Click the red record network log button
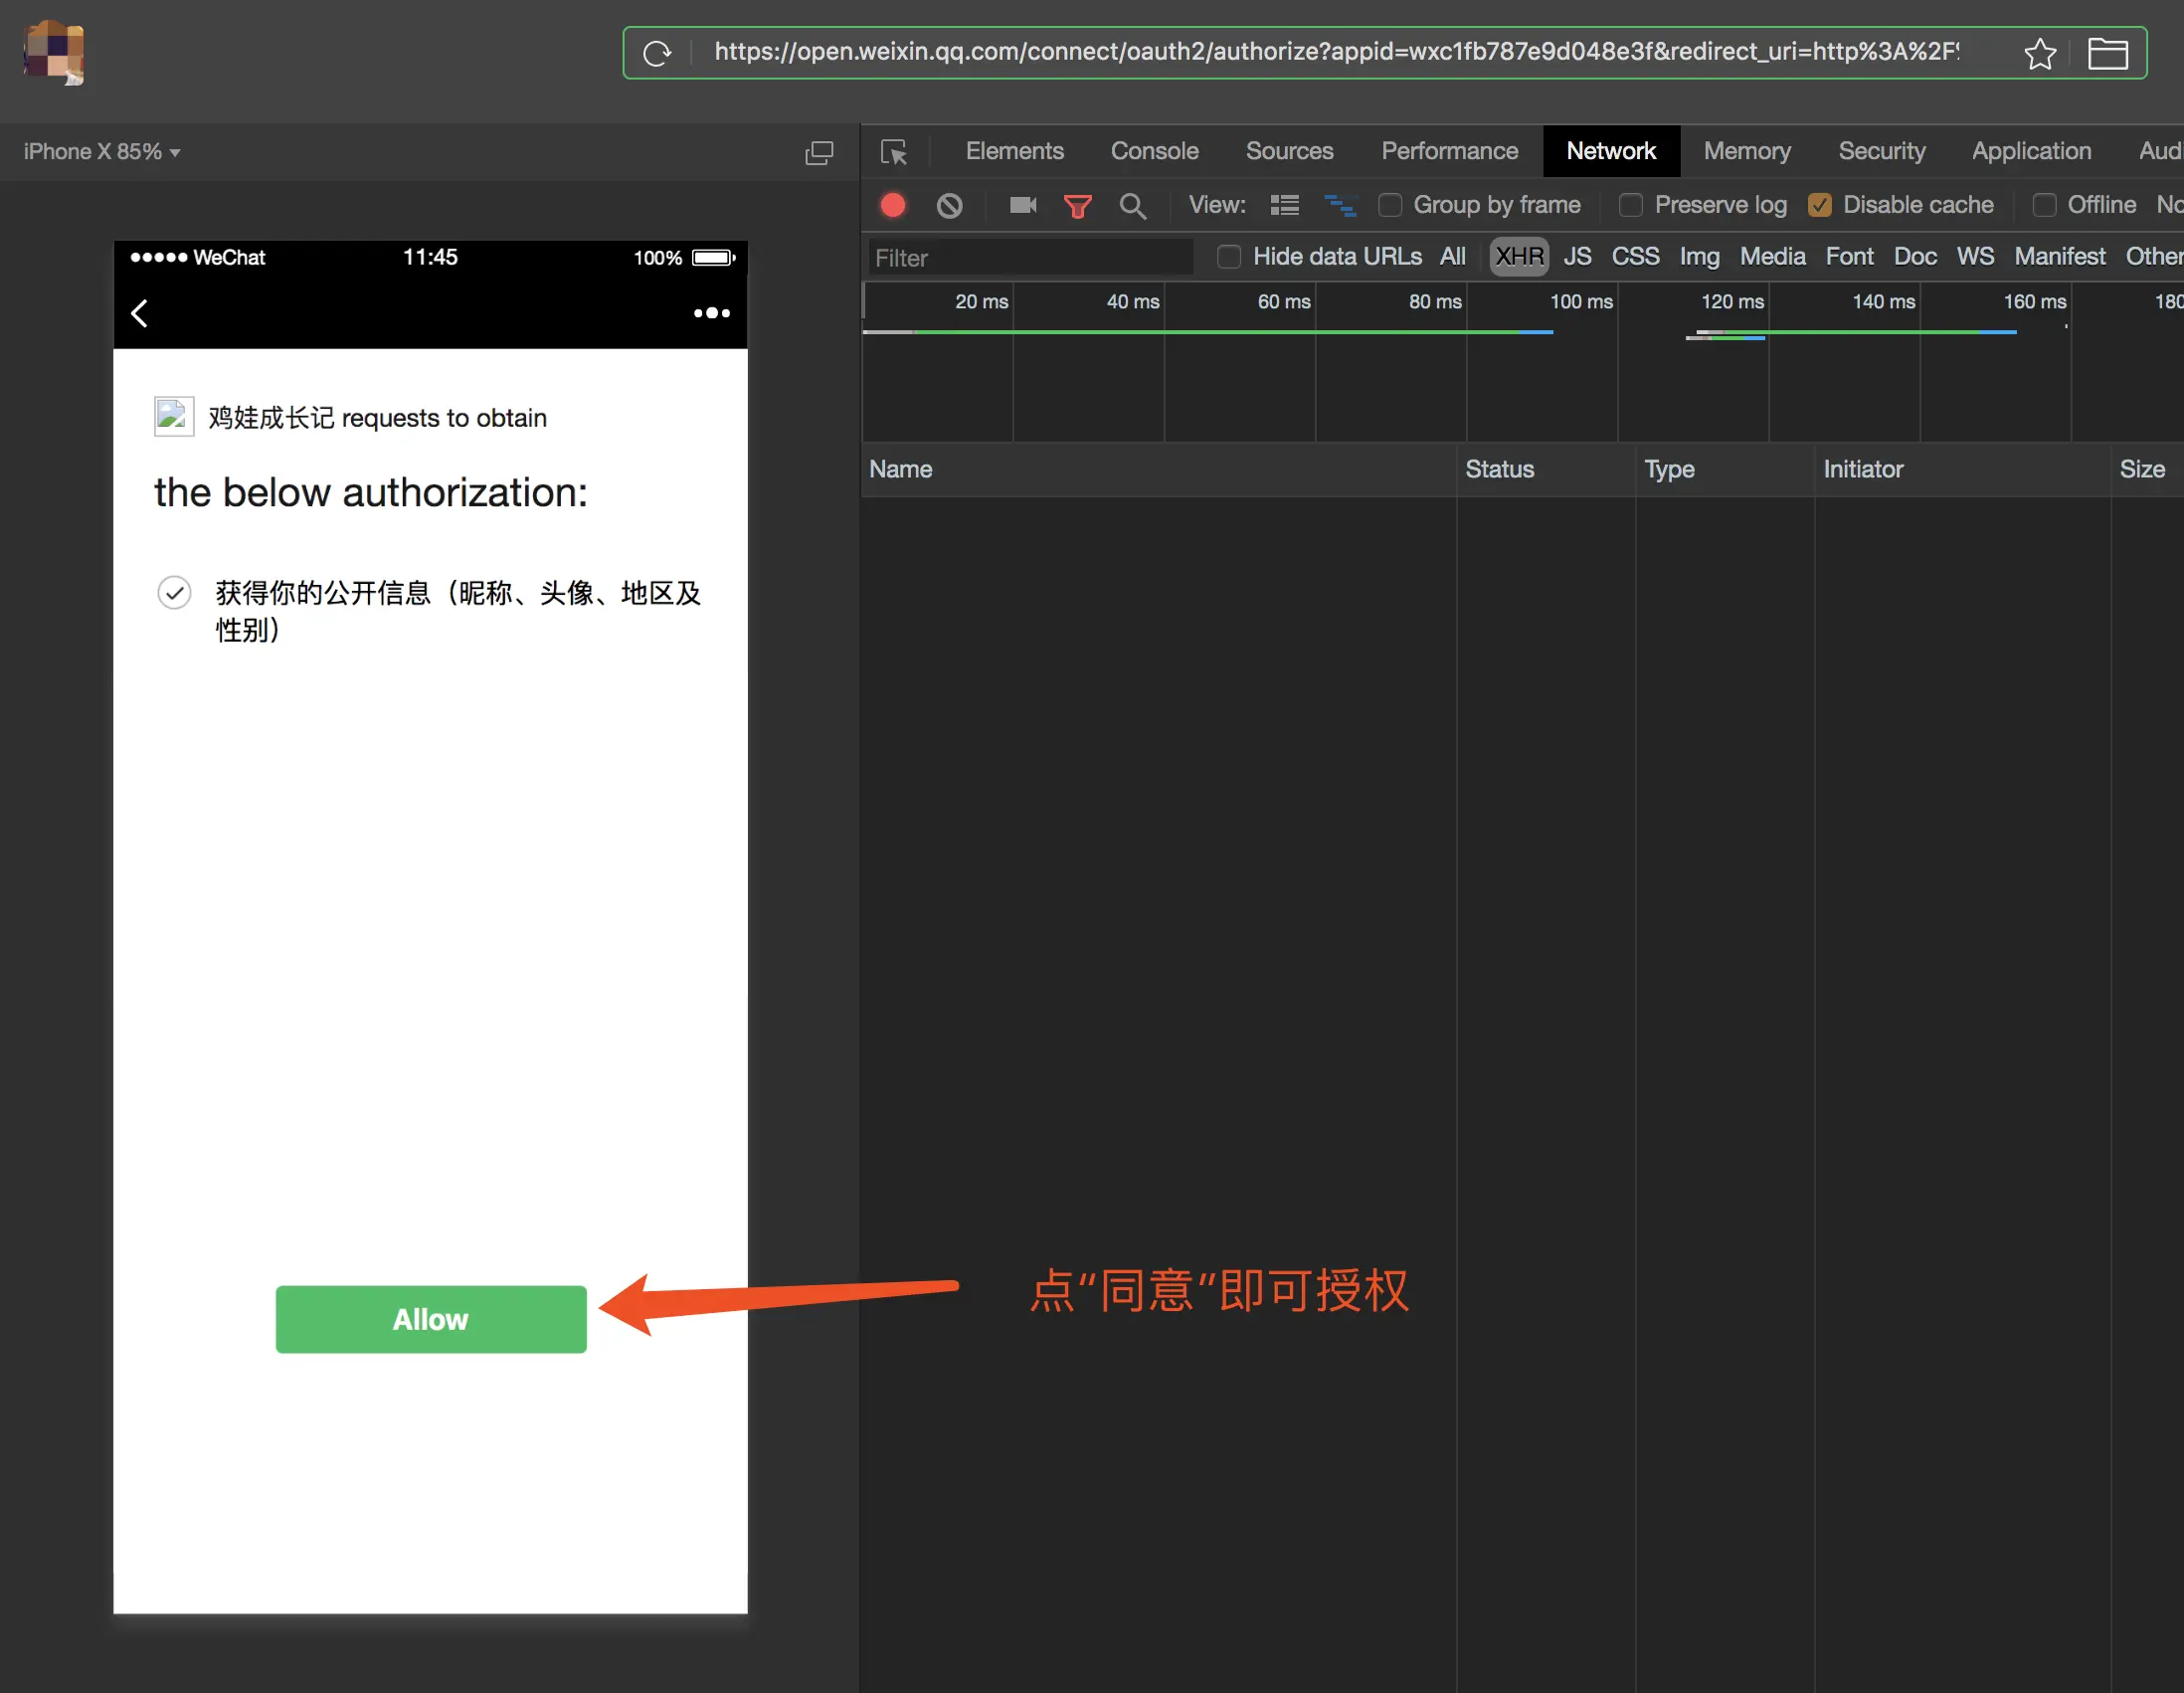 [x=893, y=205]
